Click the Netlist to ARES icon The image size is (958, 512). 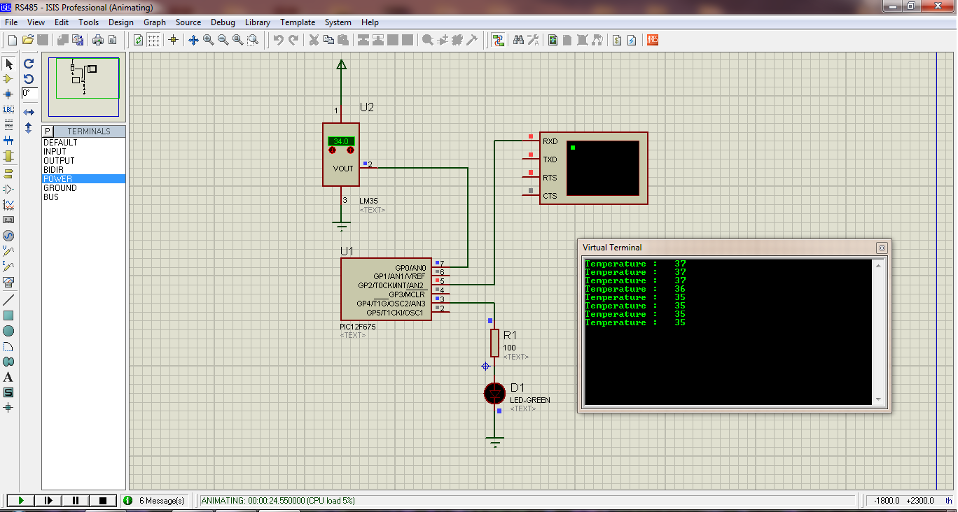click(x=653, y=40)
